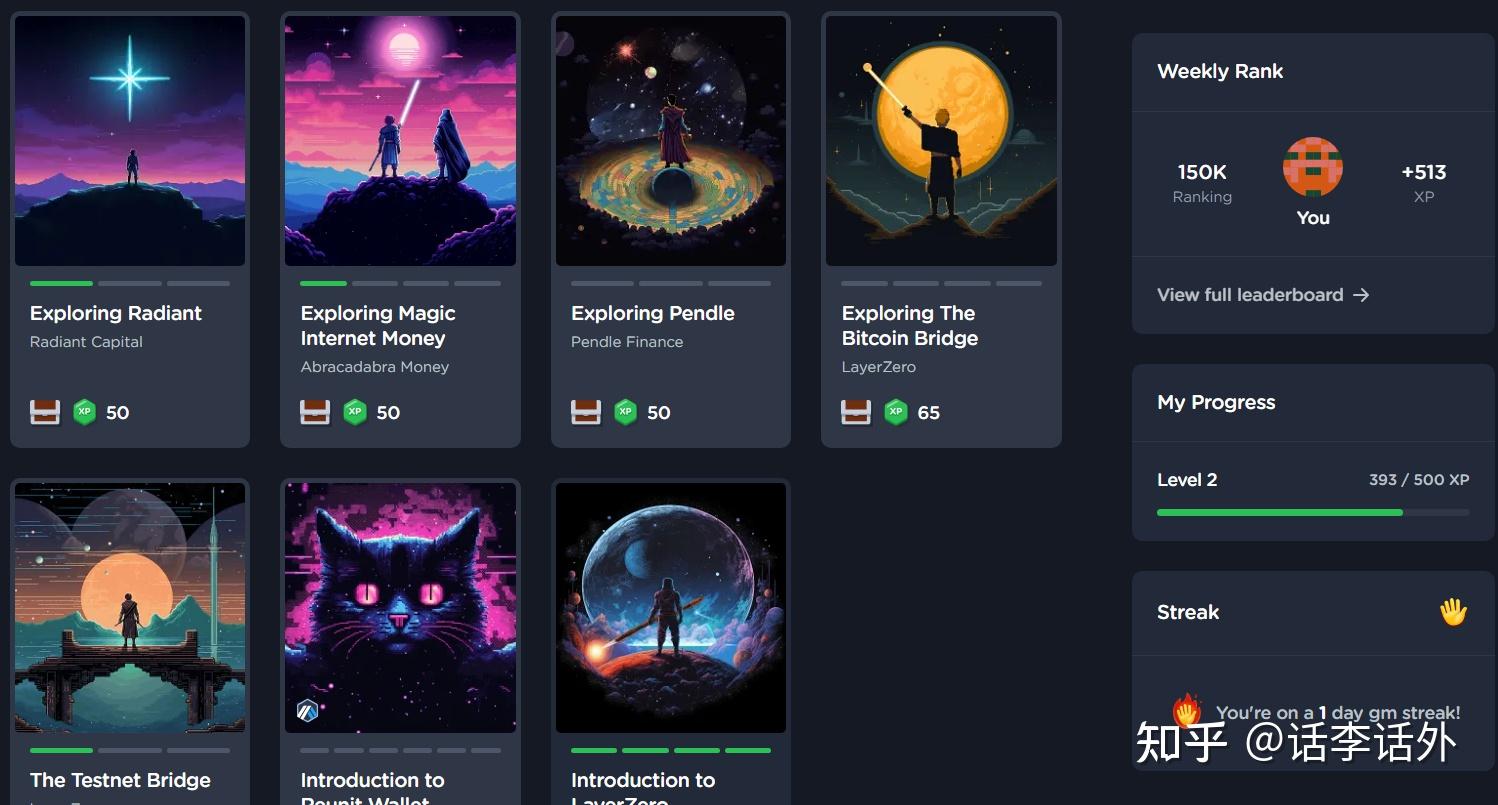Select the Exploring Pendle quest title
This screenshot has height=805, width=1498.
(653, 313)
